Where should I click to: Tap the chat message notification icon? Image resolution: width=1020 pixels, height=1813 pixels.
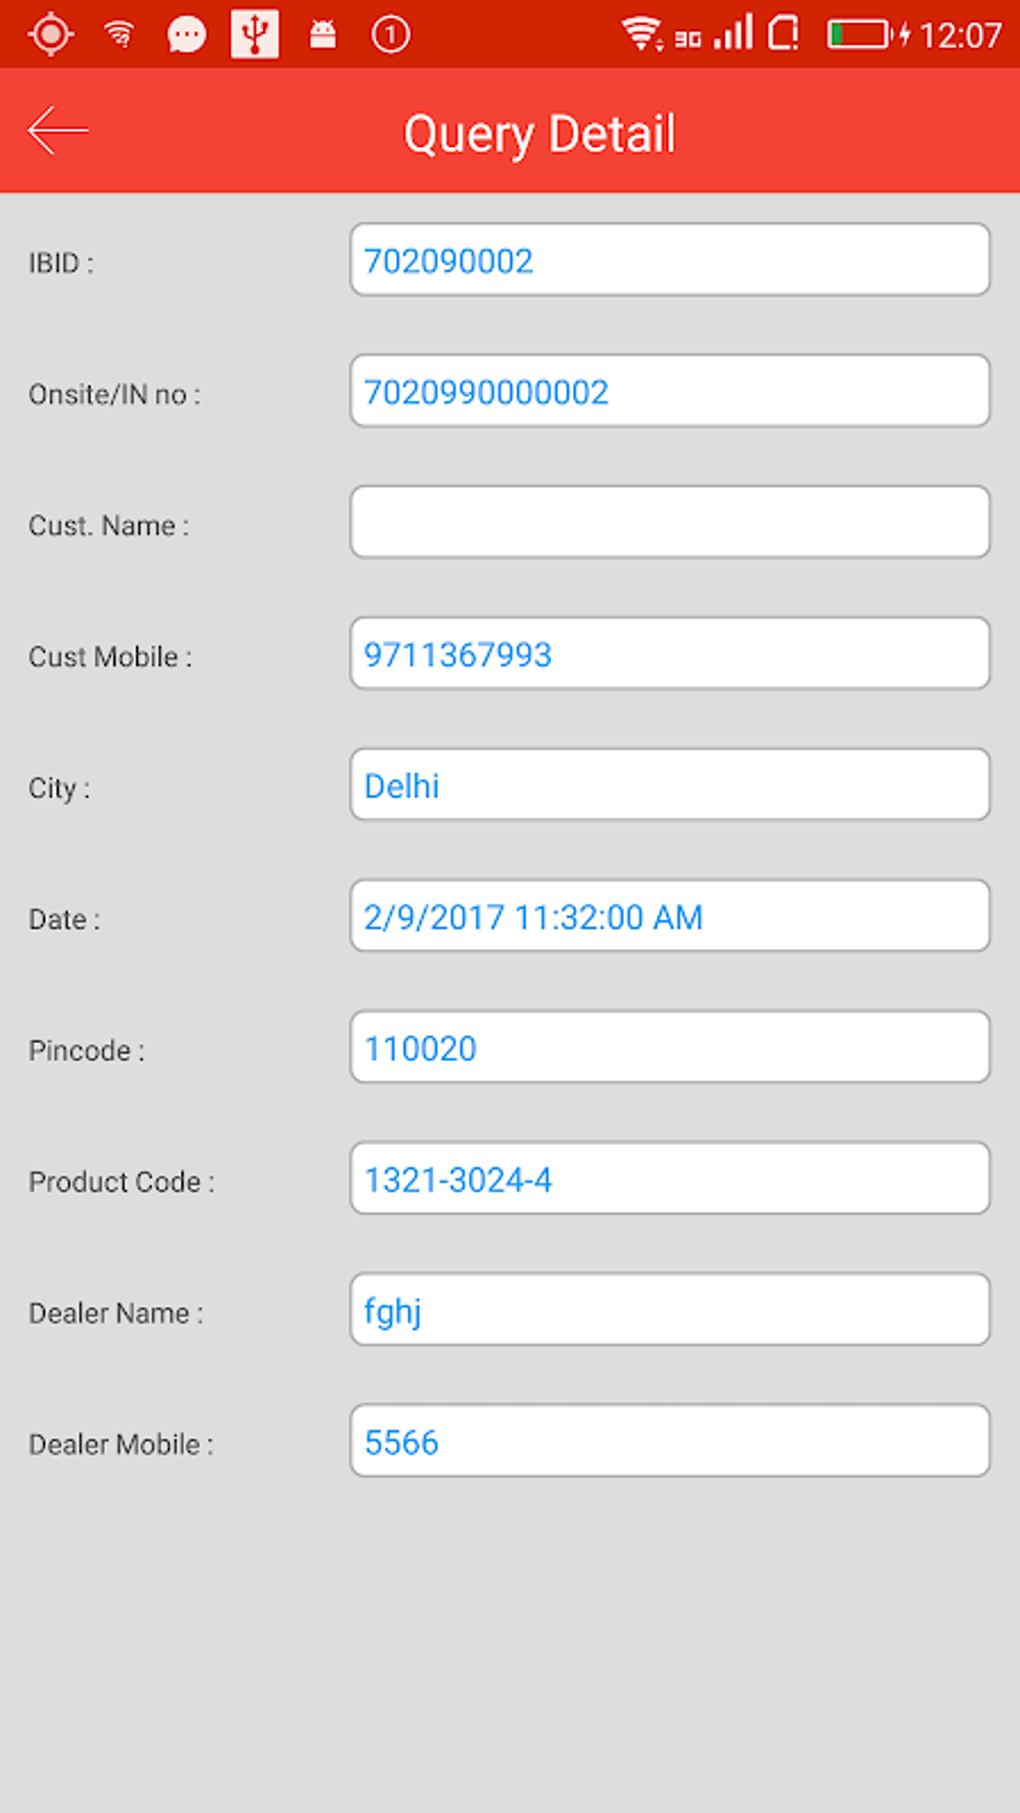pos(186,36)
